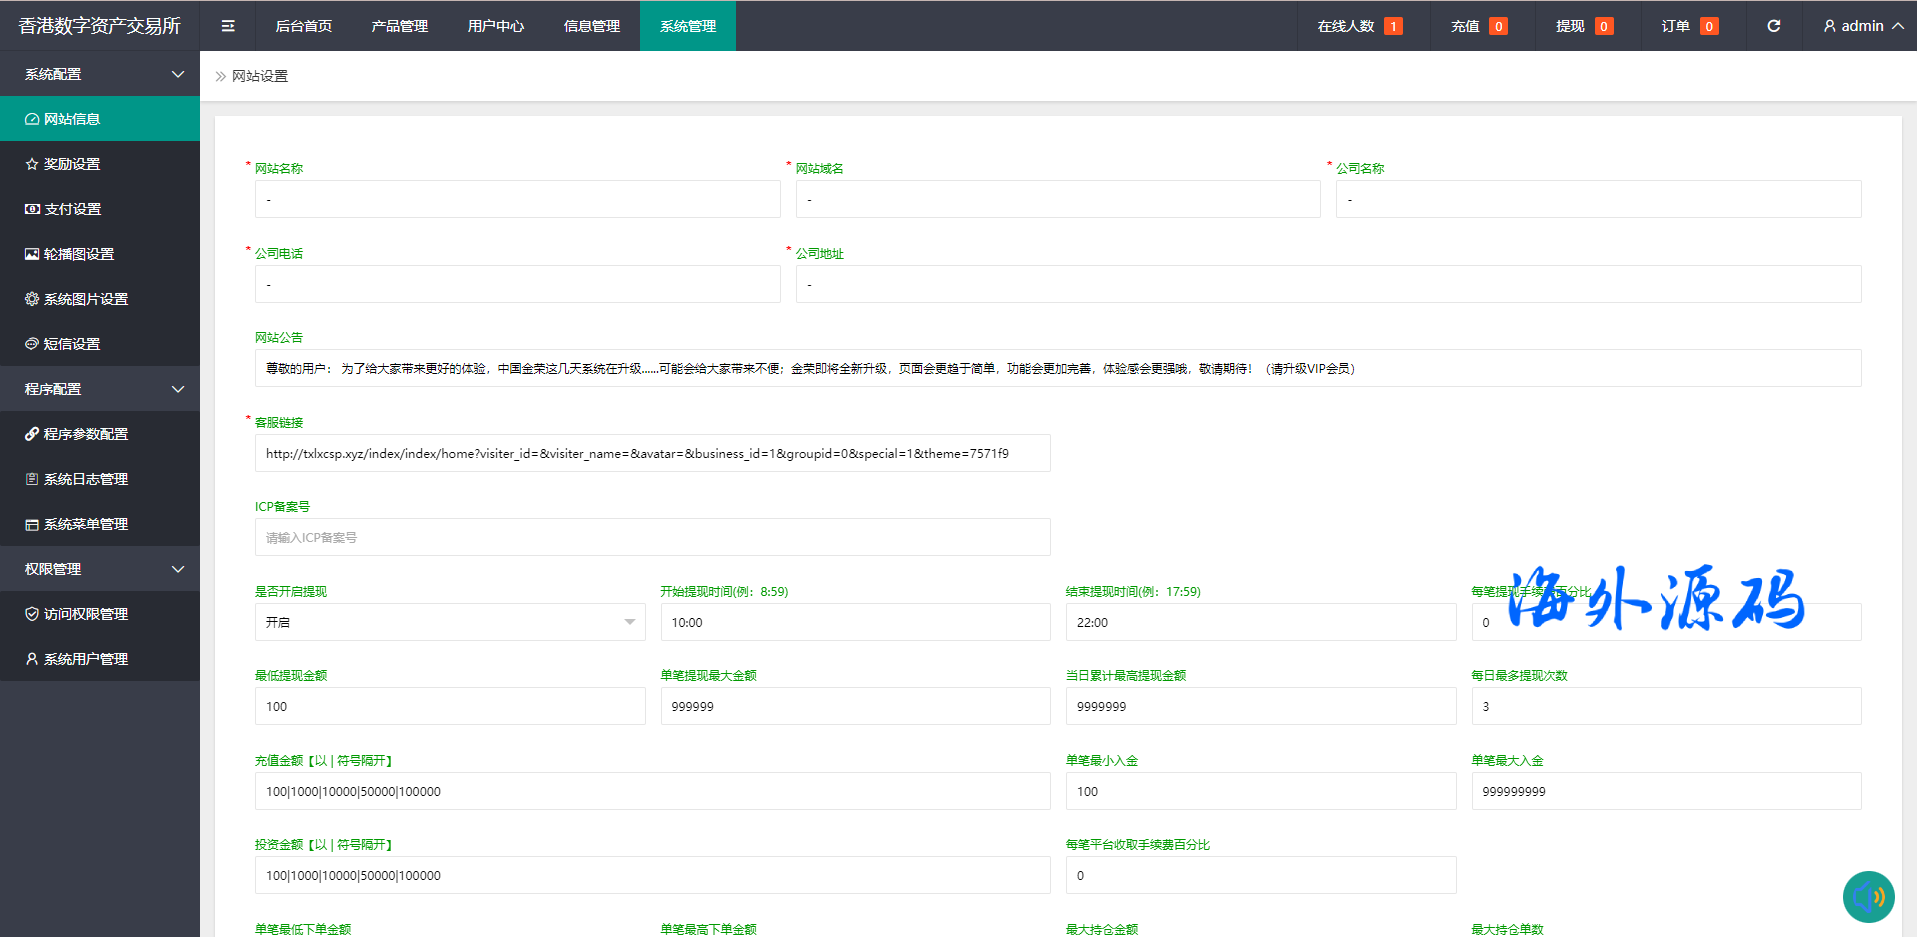Viewport: 1917px width, 937px height.
Task: Click the sidebar collapse hamburger icon
Action: (x=228, y=26)
